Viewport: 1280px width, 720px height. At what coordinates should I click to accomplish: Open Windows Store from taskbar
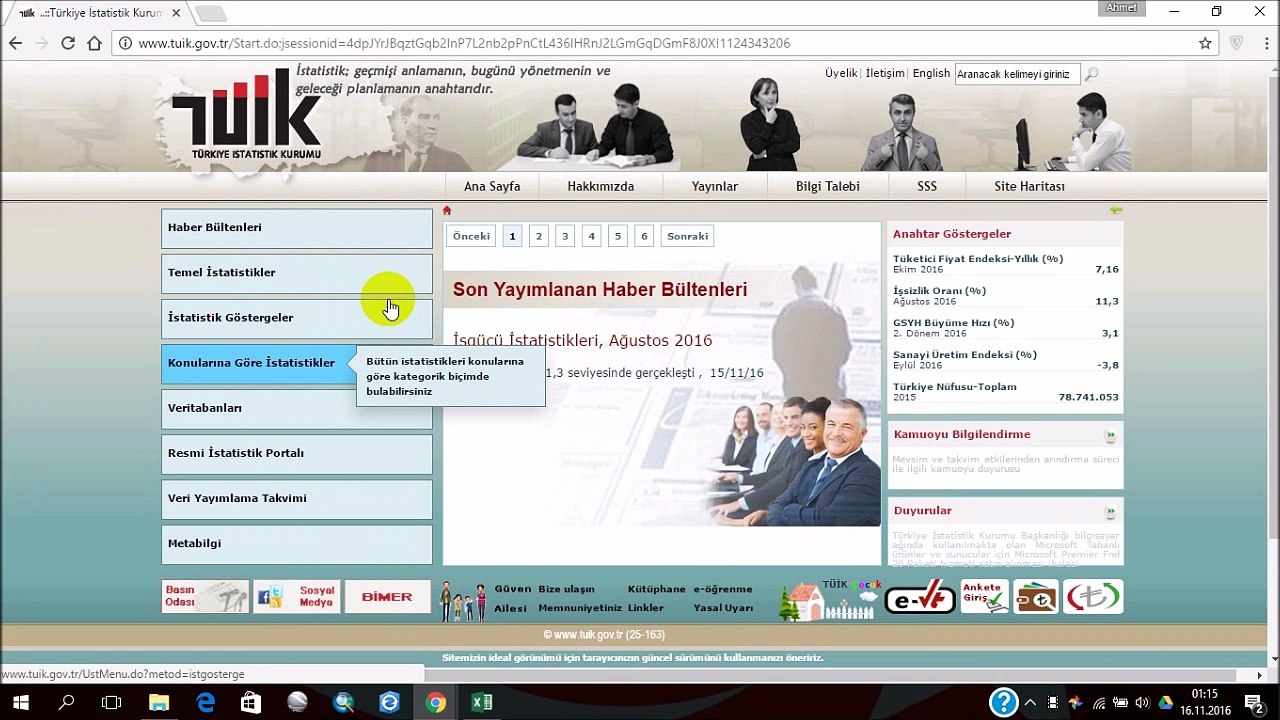pyautogui.click(x=251, y=702)
